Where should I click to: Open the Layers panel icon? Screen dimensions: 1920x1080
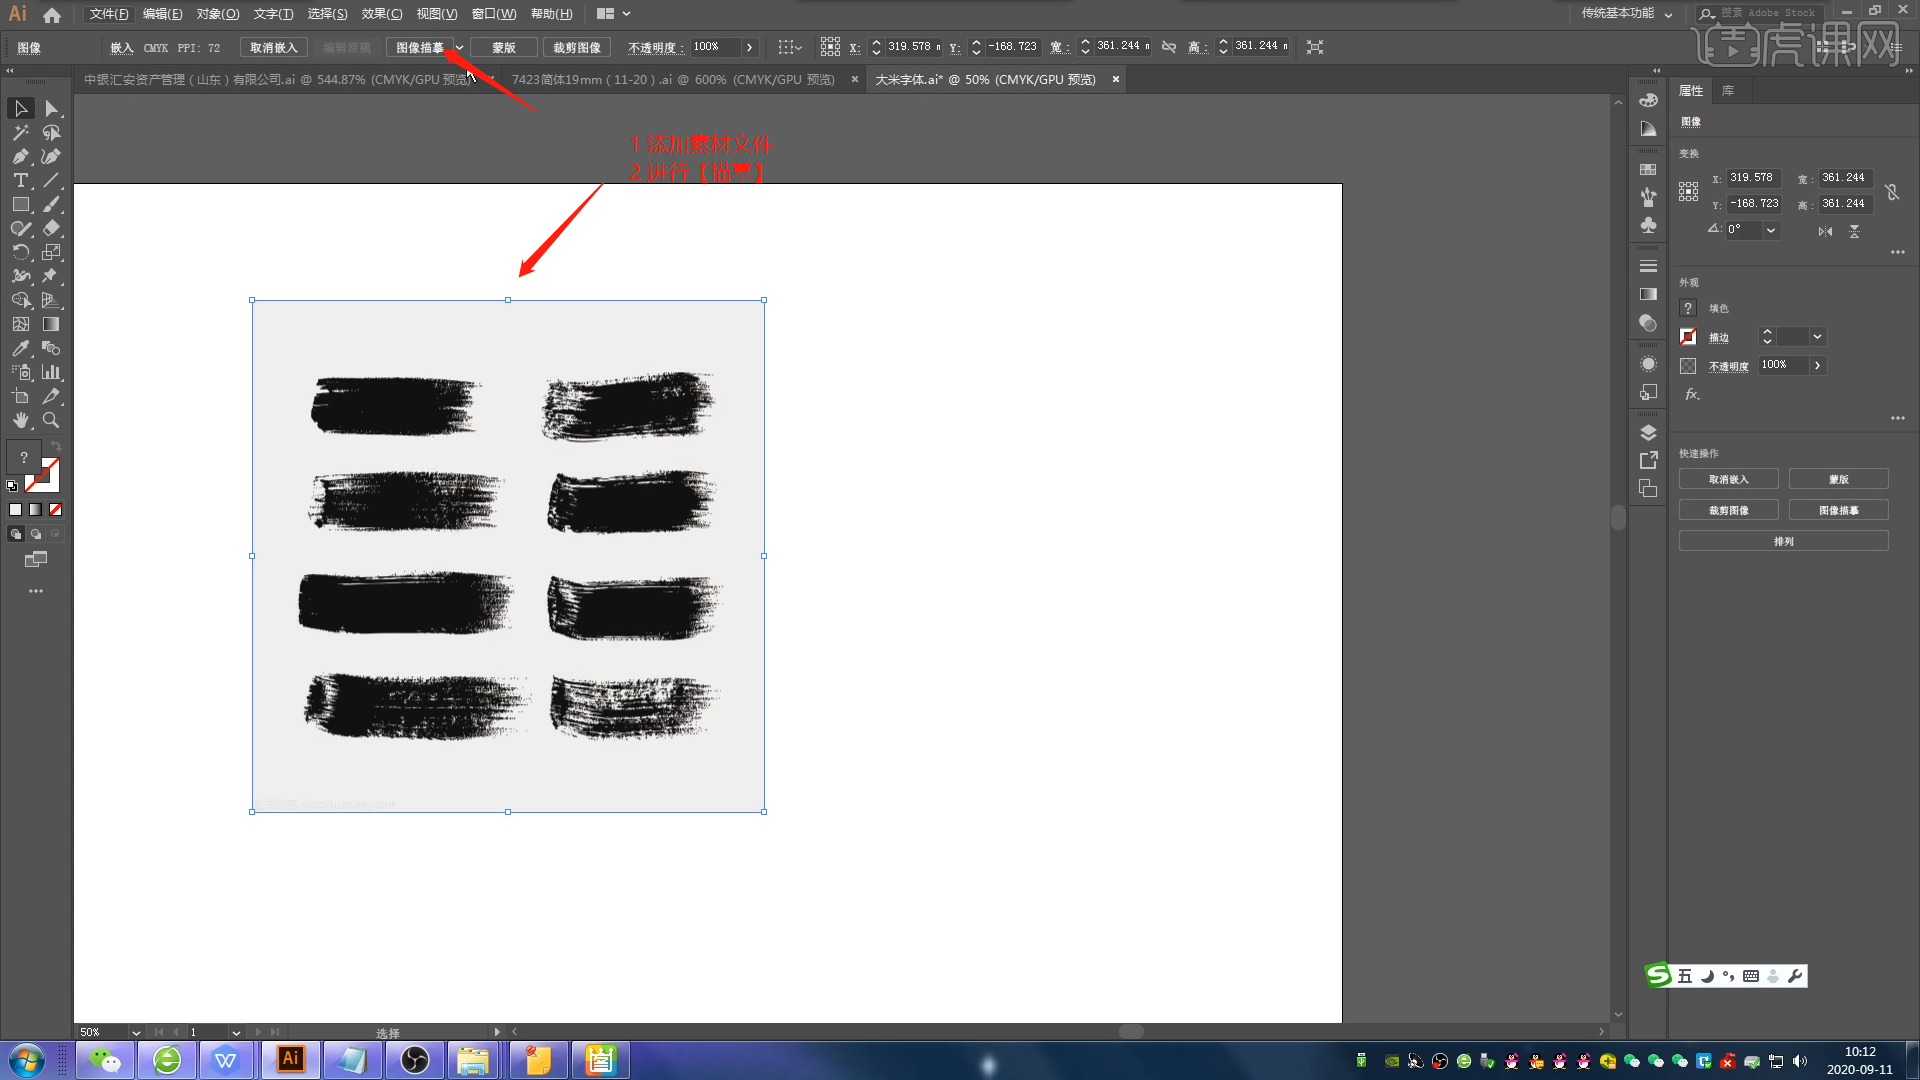(x=1648, y=433)
